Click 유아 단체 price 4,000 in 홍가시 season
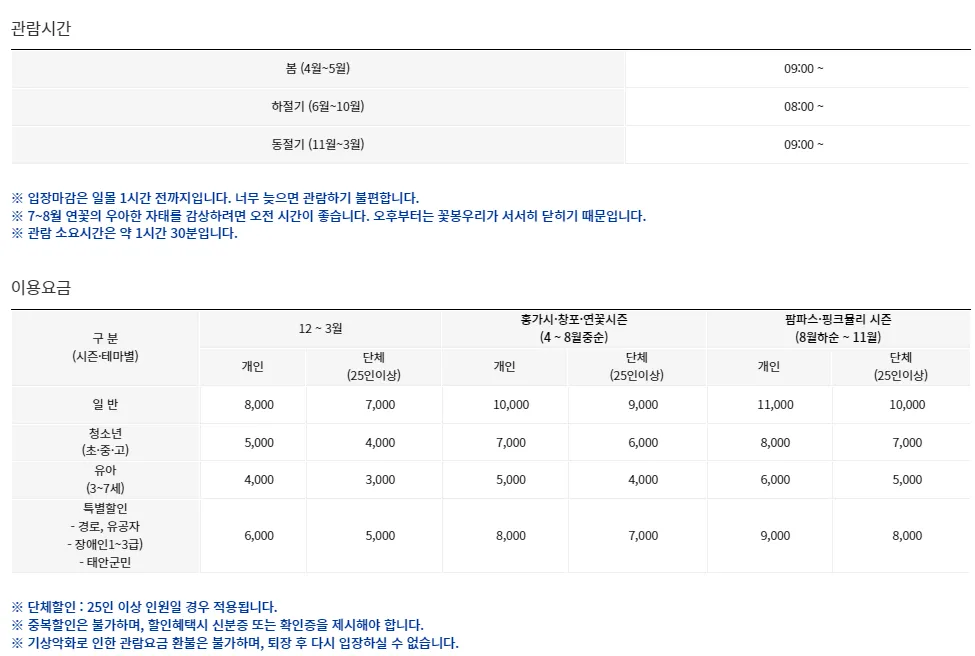The height and width of the screenshot is (656, 975). (643, 480)
